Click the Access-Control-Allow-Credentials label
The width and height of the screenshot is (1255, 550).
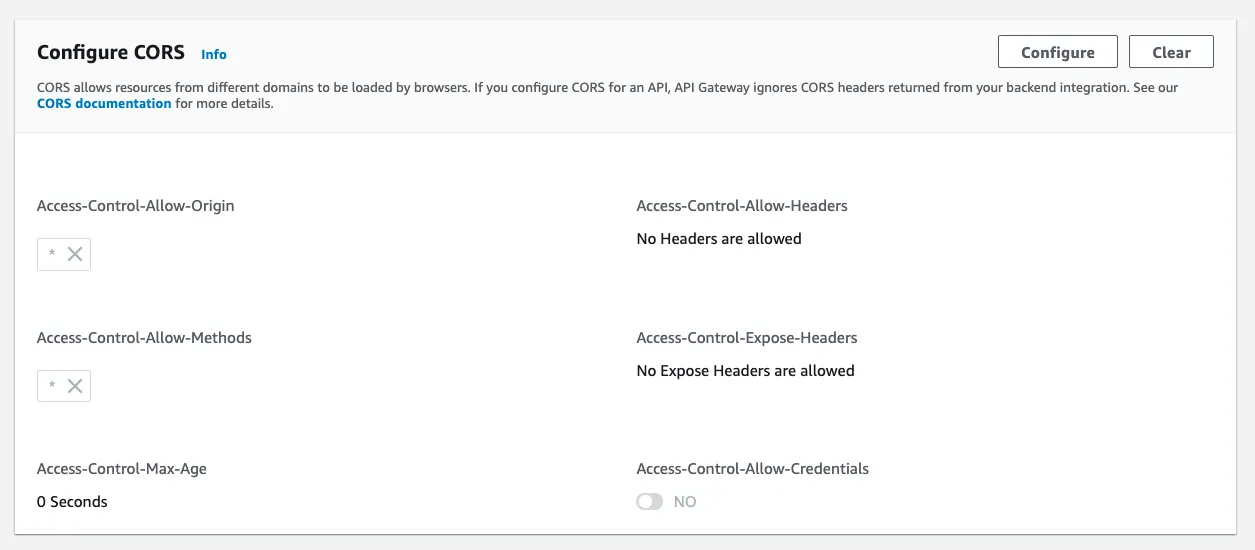(753, 468)
